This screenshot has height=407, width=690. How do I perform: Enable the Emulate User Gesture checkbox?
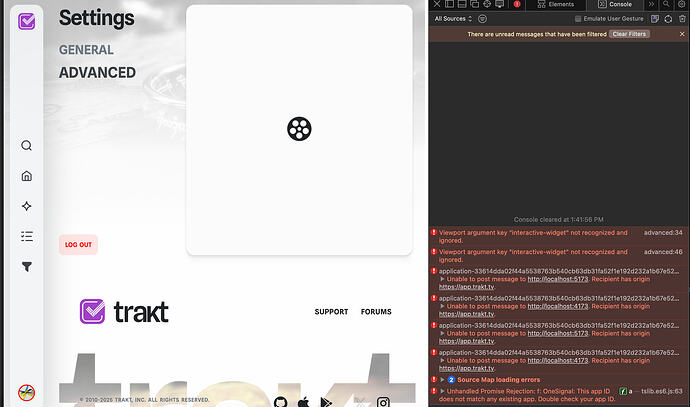pos(578,18)
